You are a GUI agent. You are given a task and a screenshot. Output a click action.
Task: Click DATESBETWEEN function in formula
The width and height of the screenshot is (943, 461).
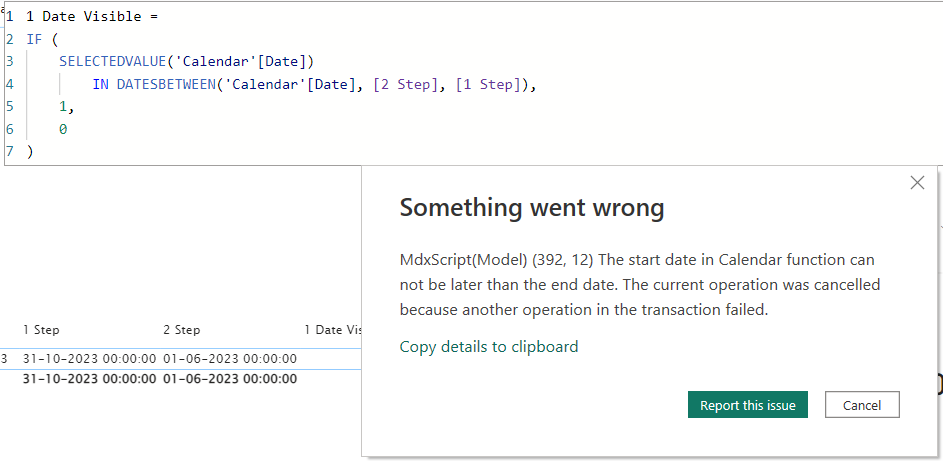[166, 85]
